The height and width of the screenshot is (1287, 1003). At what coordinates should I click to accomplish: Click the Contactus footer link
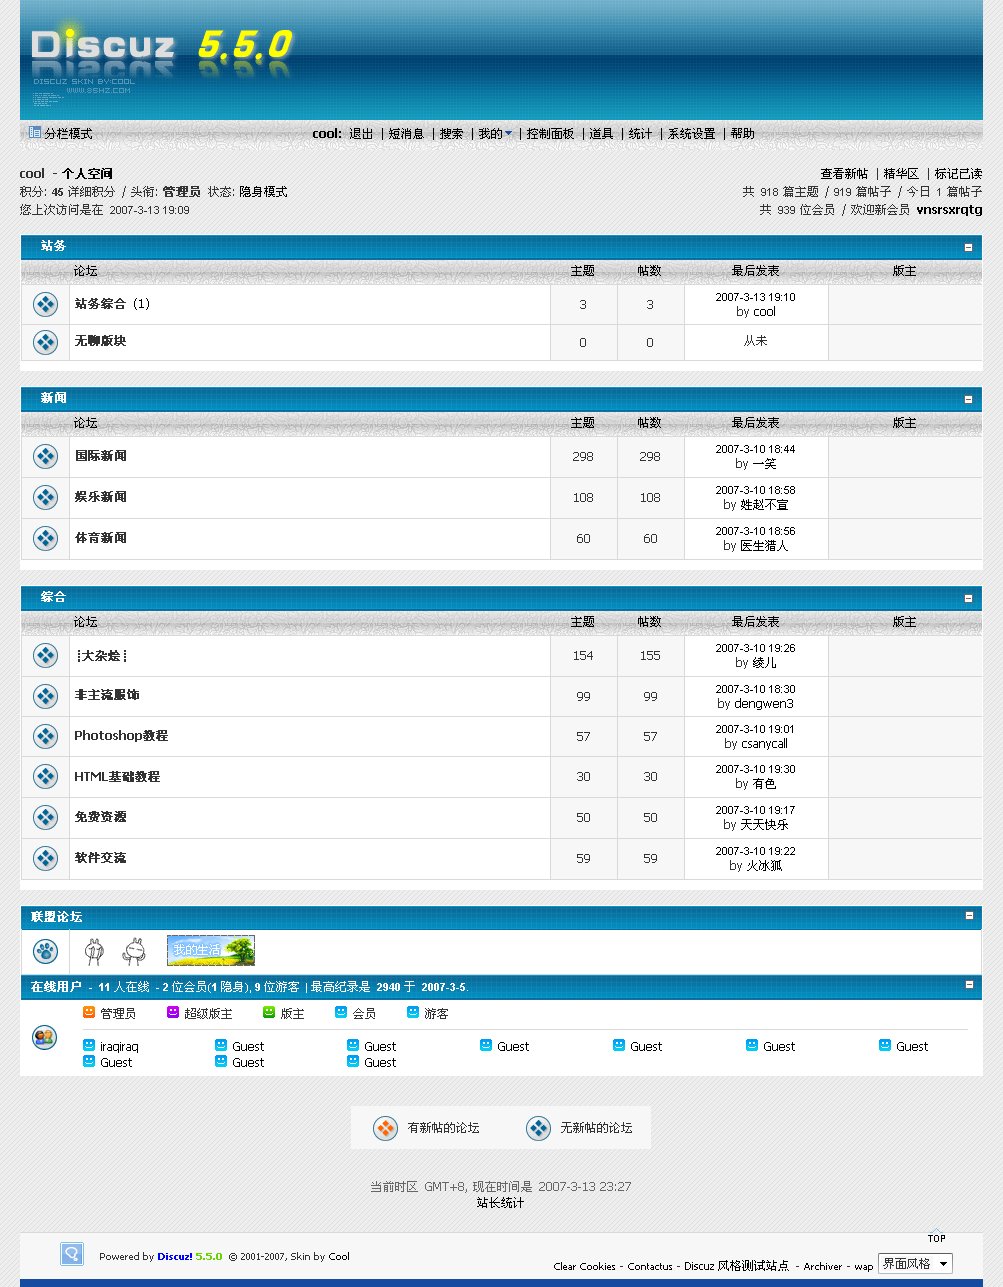click(x=650, y=1267)
